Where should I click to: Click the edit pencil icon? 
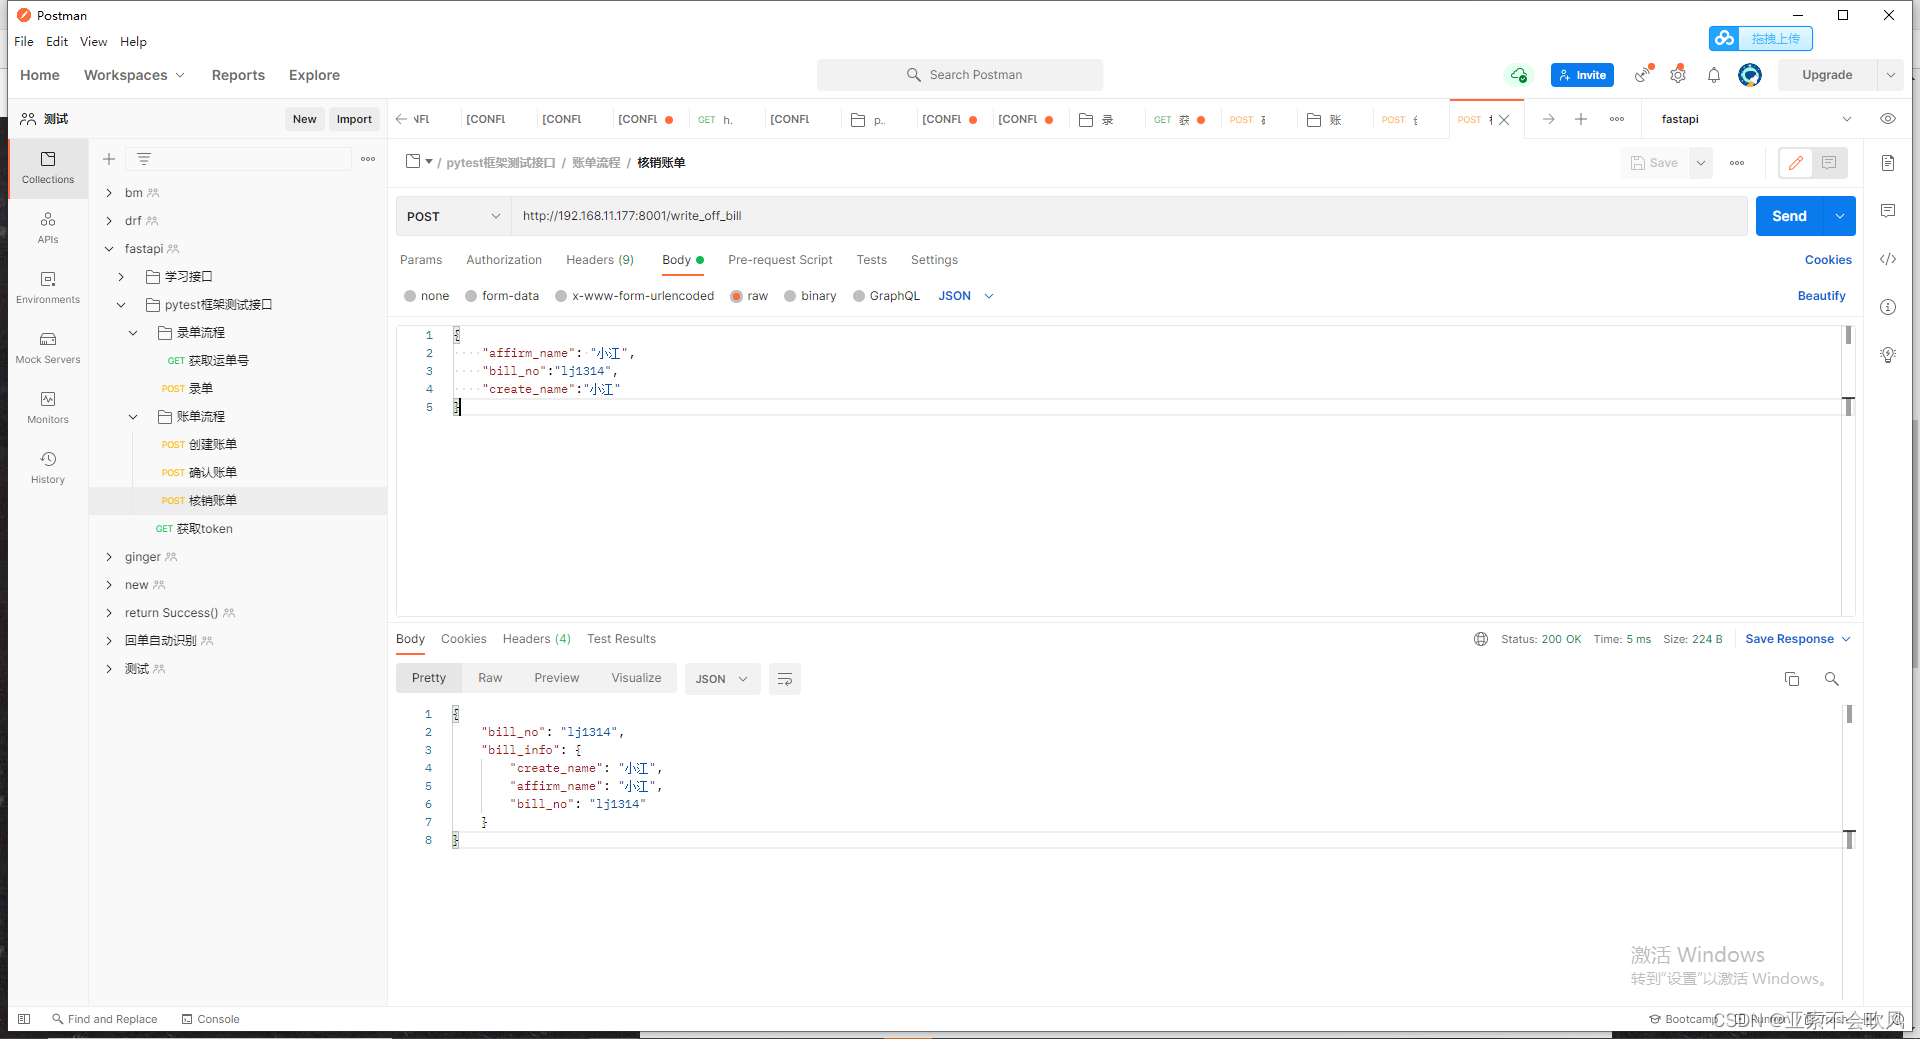point(1796,163)
